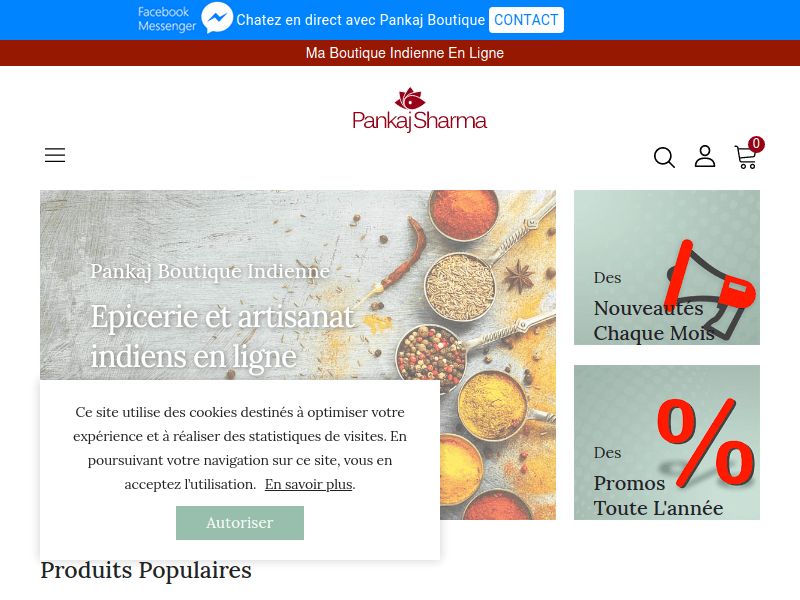Click the Facebook Messenger label text

click(x=167, y=19)
